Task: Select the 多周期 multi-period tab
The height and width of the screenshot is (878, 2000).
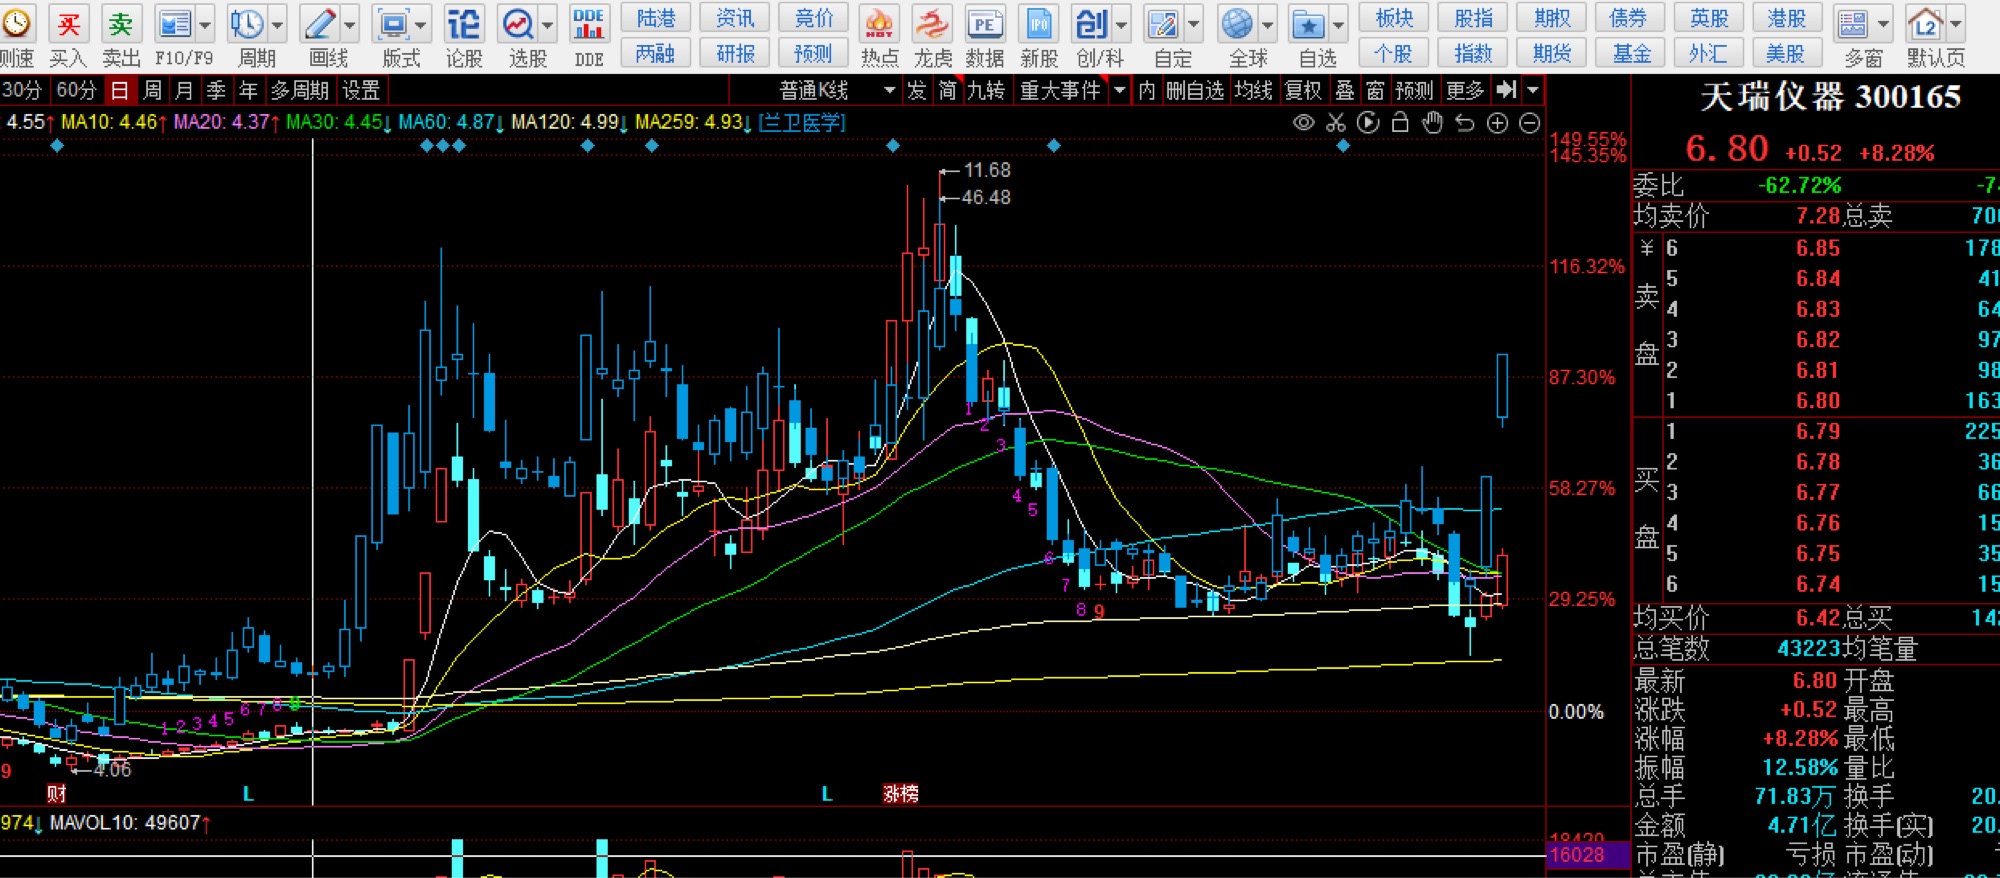Action: [x=299, y=90]
